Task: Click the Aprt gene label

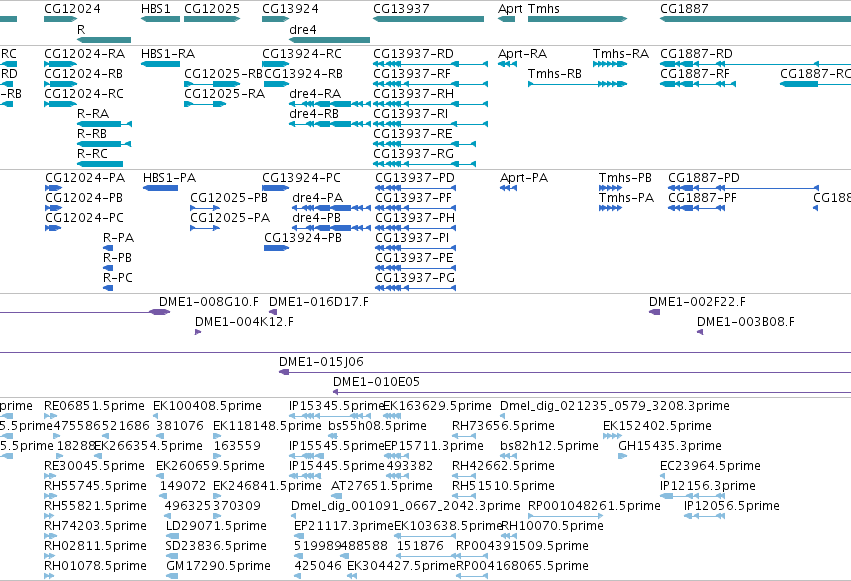Action: [x=510, y=9]
